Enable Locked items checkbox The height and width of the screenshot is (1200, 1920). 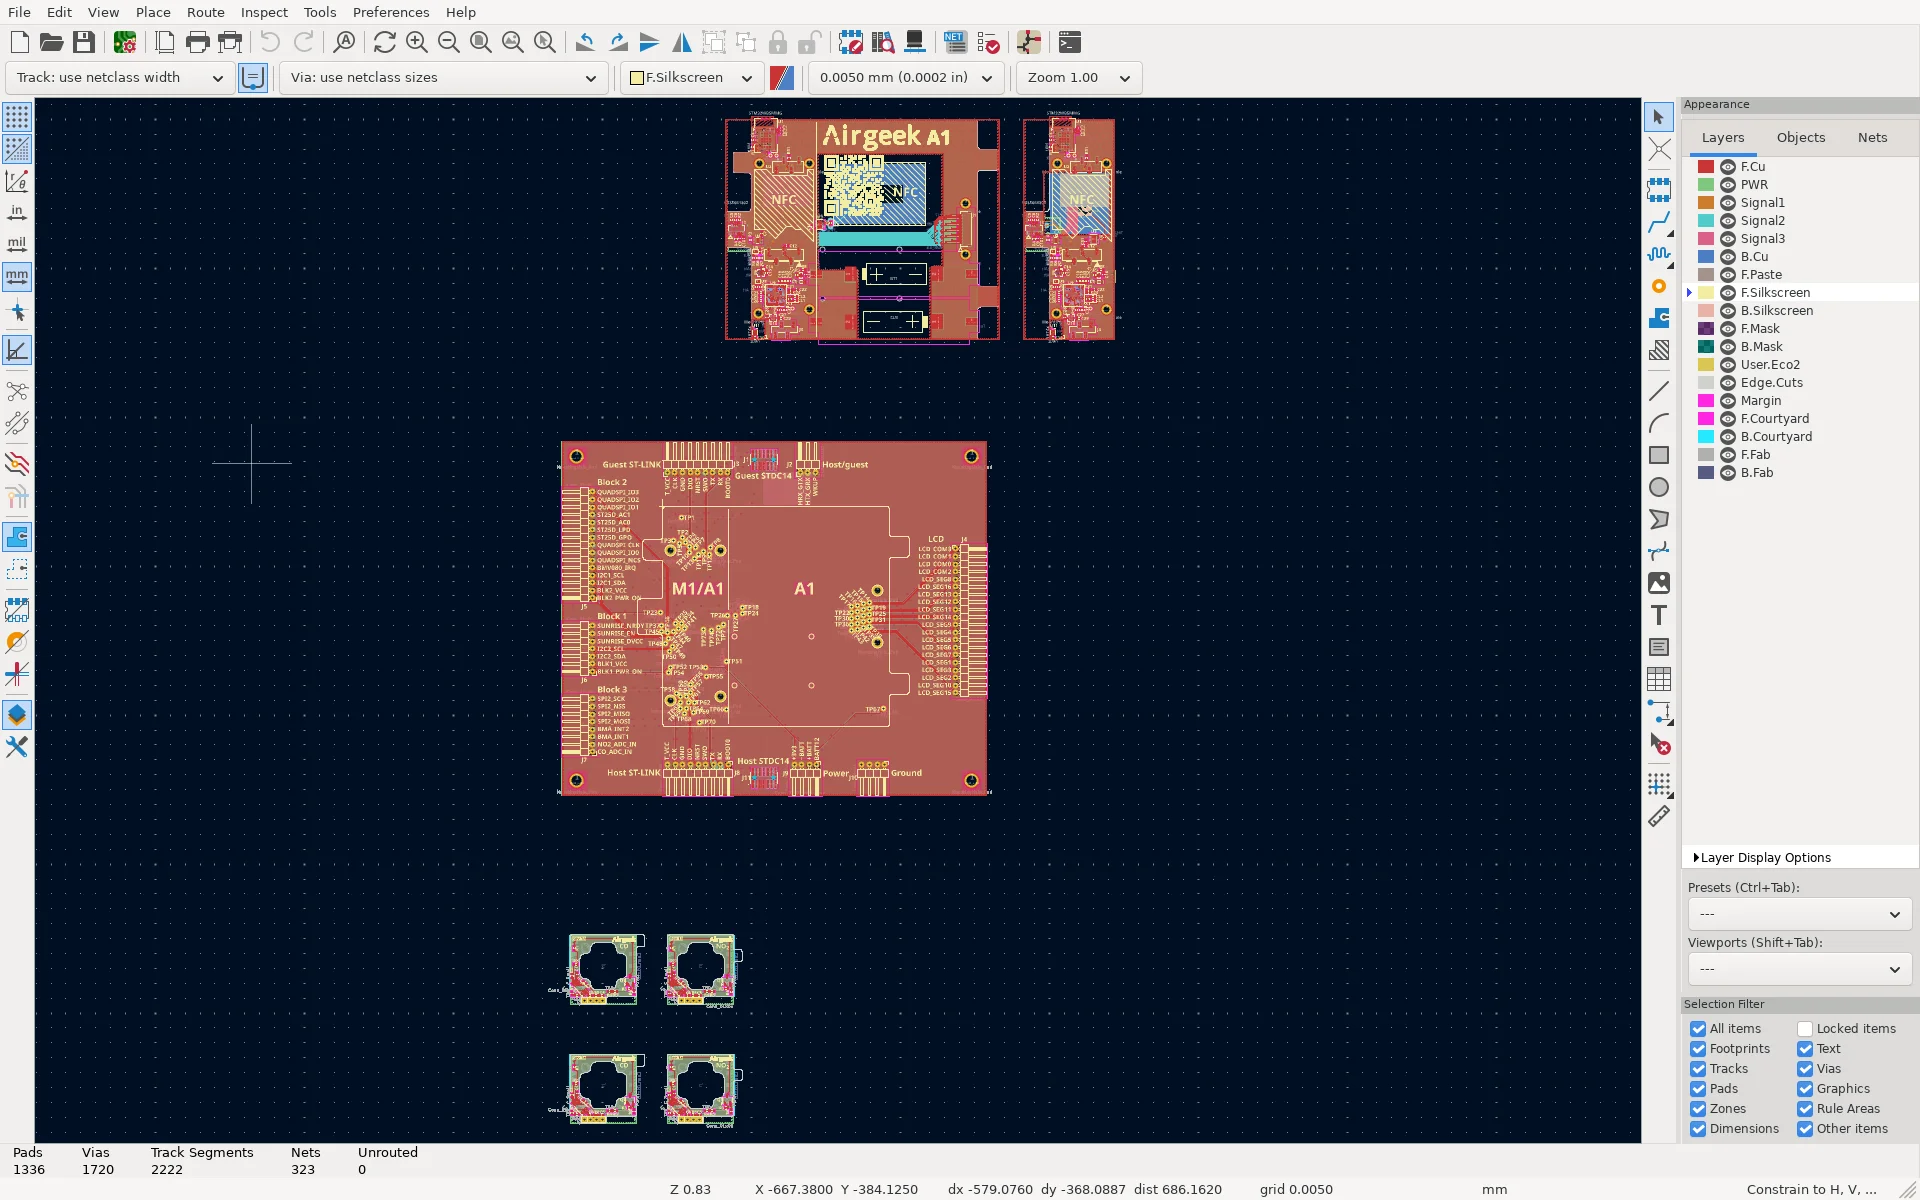click(1805, 1028)
